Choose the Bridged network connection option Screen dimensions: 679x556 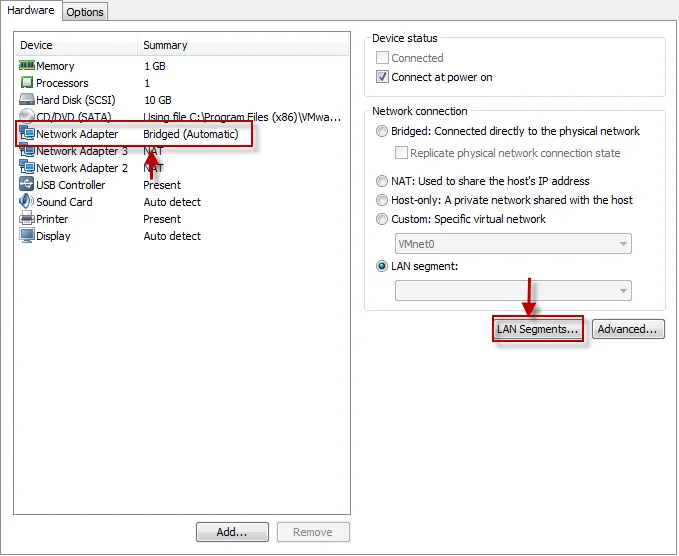pyautogui.click(x=383, y=131)
